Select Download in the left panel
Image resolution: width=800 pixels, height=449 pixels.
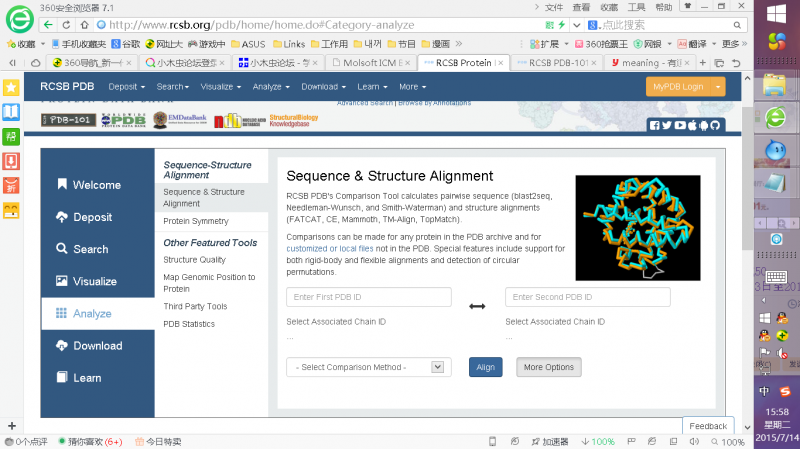(97, 345)
